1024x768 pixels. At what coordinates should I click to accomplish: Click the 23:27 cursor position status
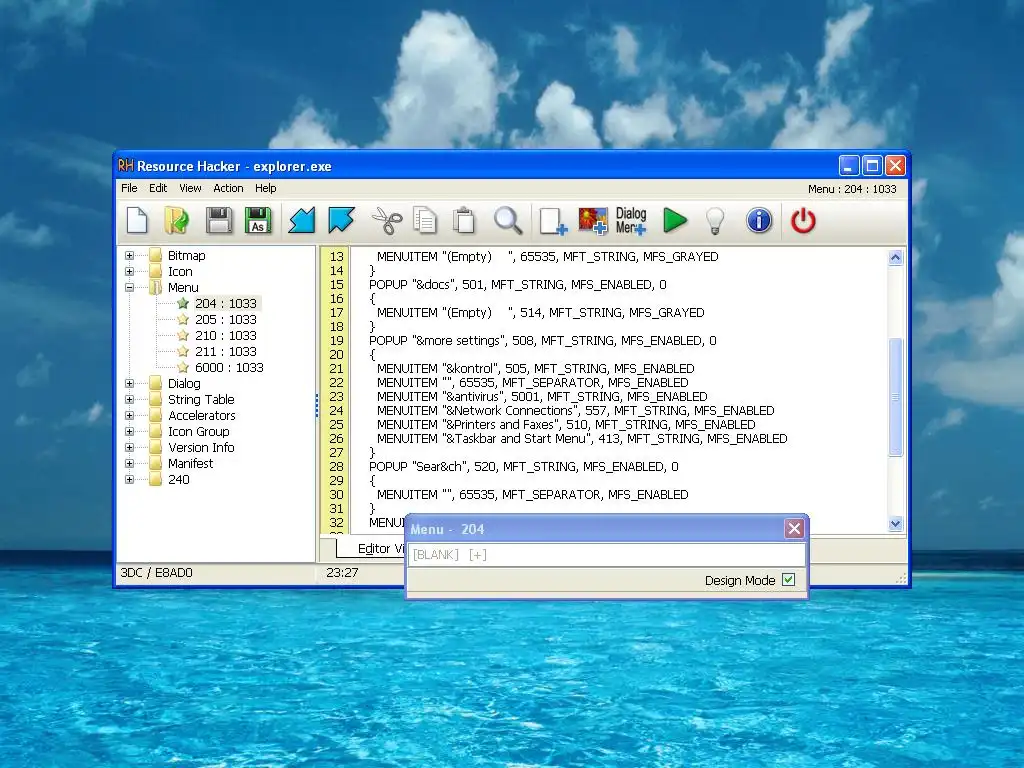pyautogui.click(x=342, y=573)
